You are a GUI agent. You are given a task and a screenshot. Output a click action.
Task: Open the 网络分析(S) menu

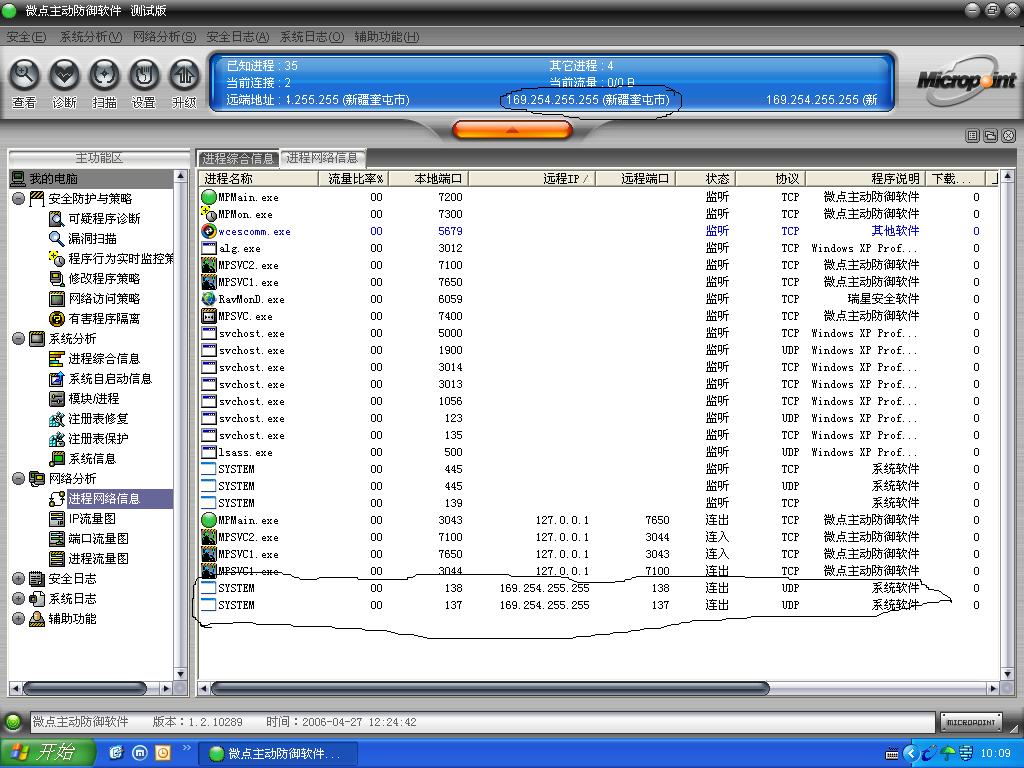pos(164,37)
